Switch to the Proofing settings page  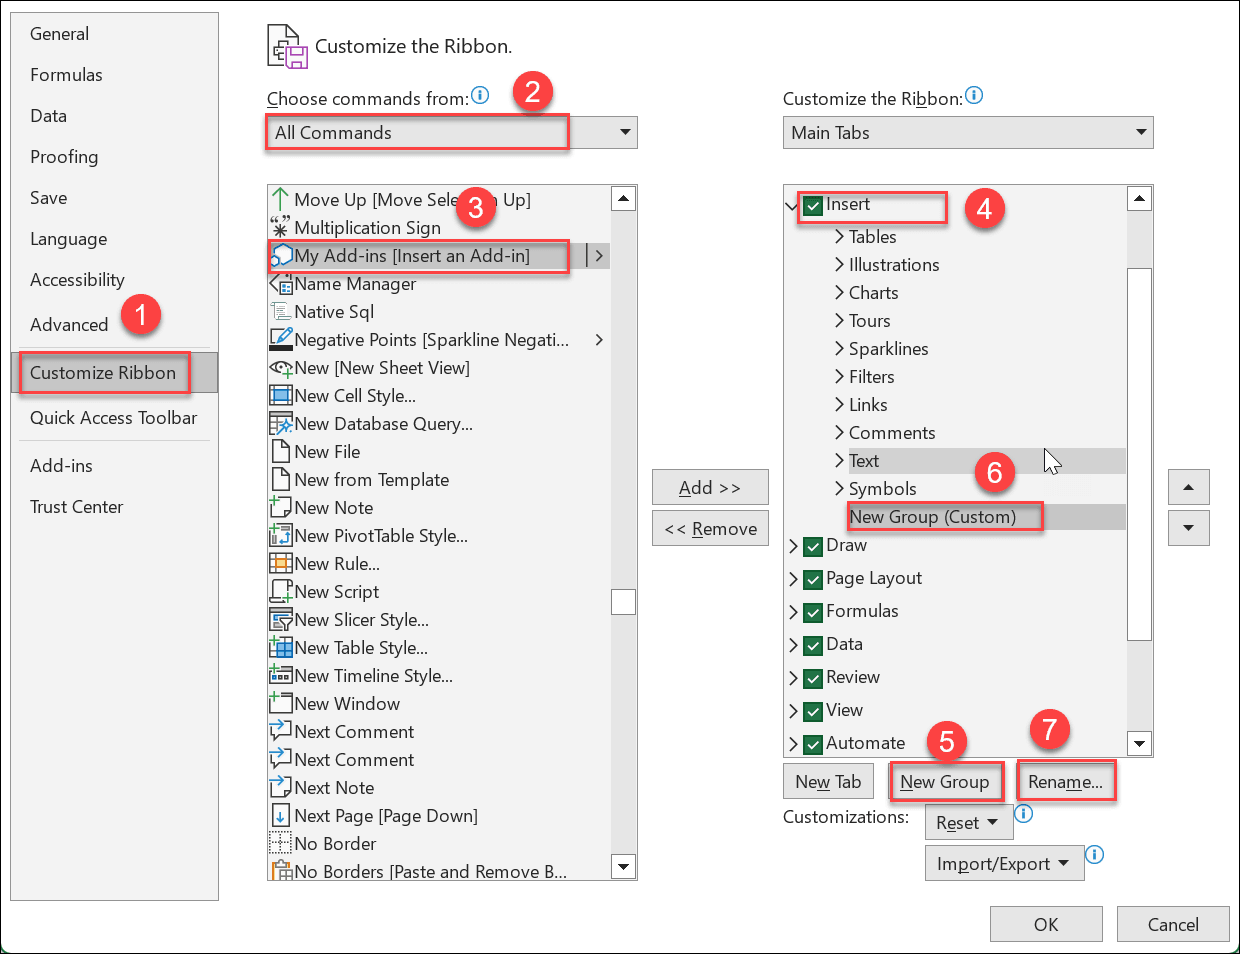64,156
